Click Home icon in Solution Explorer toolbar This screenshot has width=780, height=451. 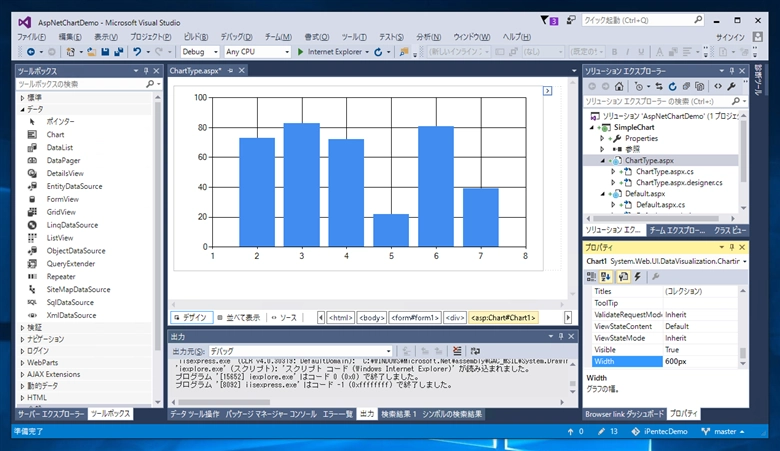(x=619, y=87)
